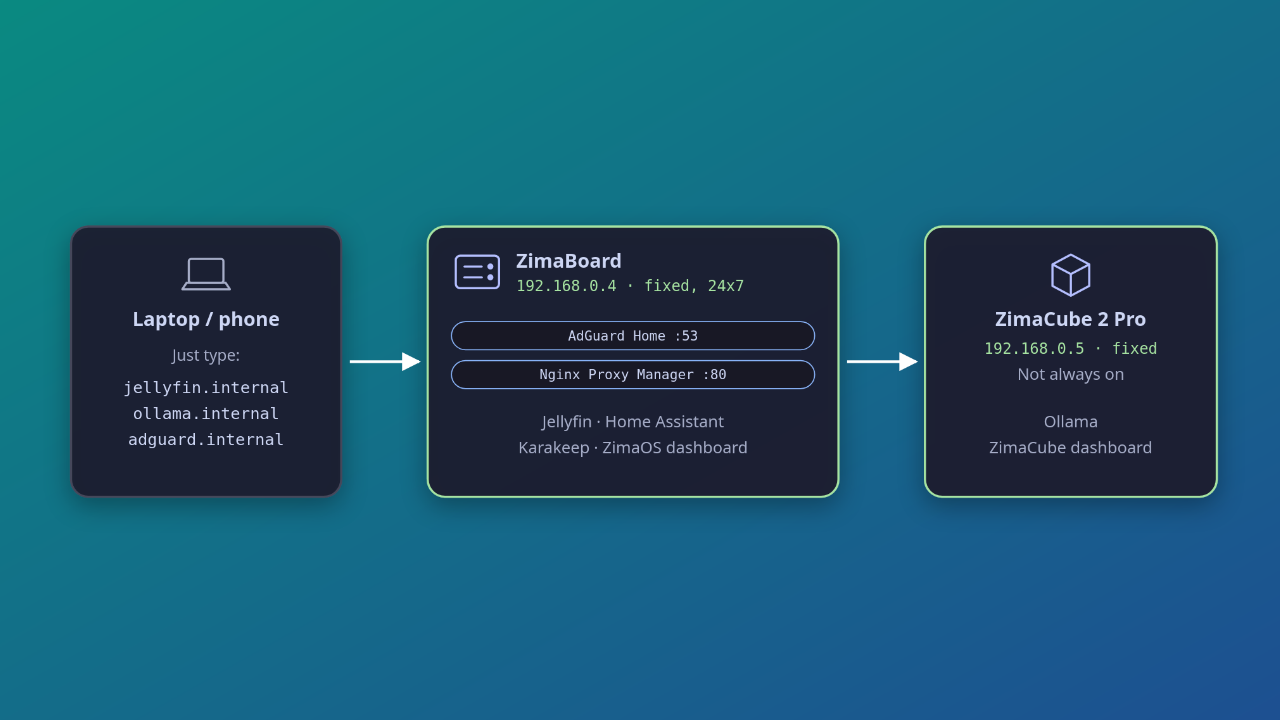Click the ZimaBoard title

(569, 261)
